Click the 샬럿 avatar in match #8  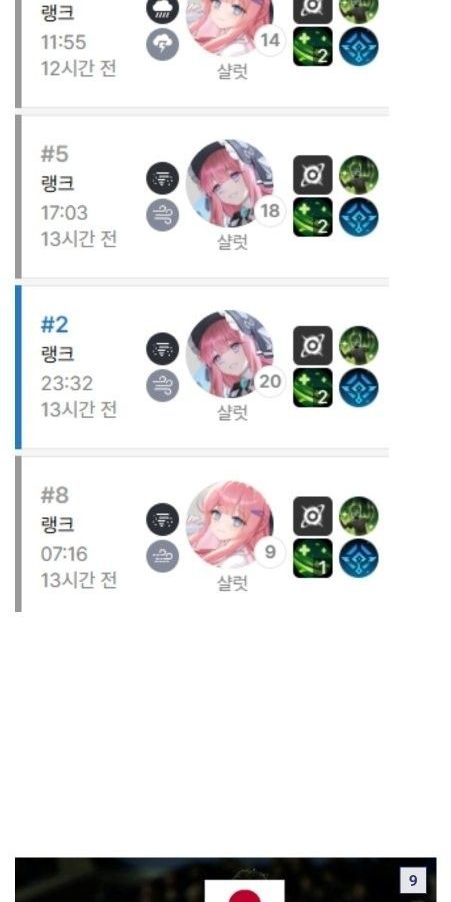230,525
